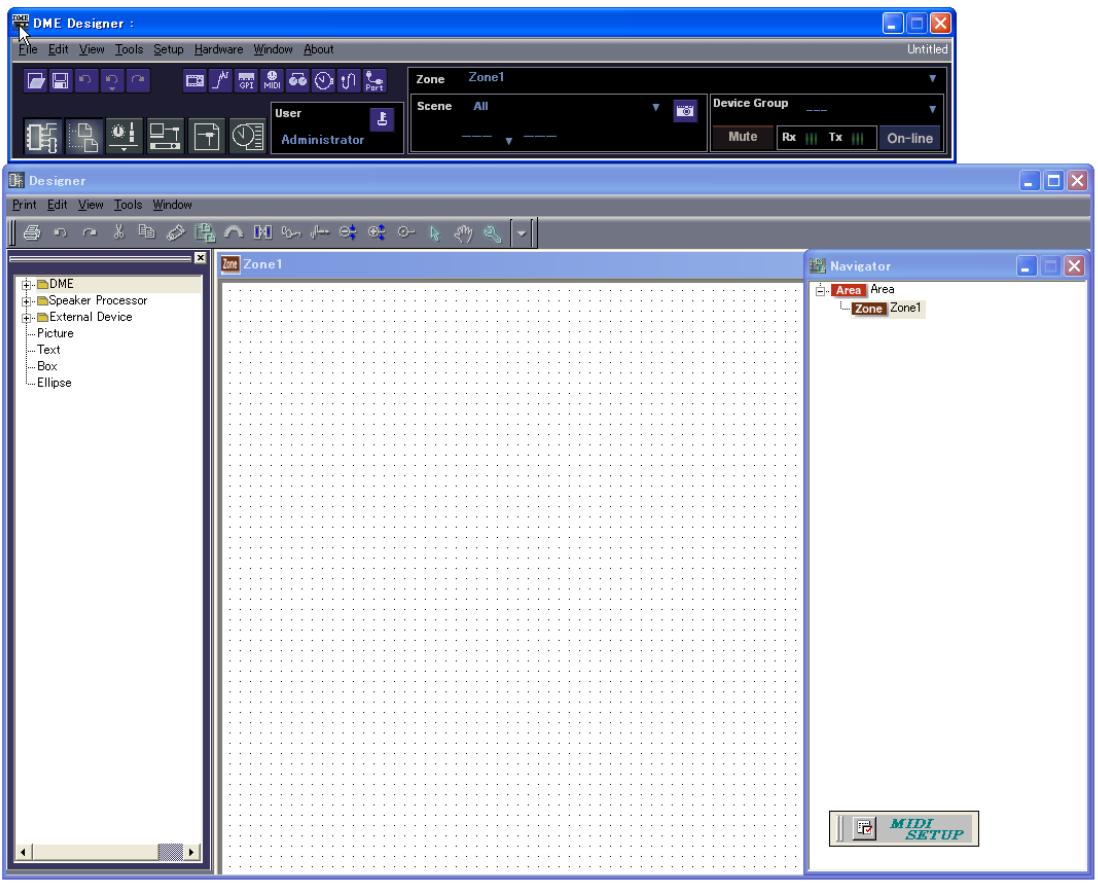1098x884 pixels.
Task: Click the GPI settings icon
Action: pyautogui.click(x=246, y=81)
